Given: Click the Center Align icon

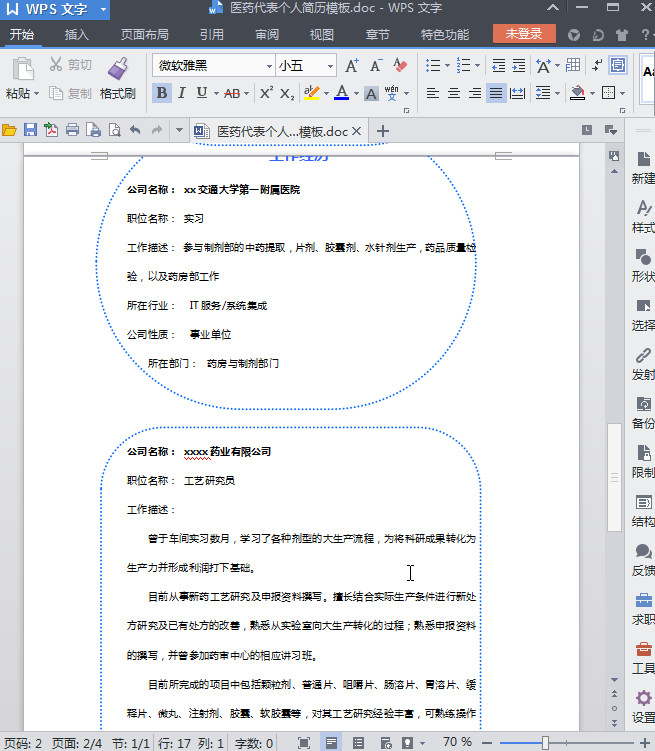Looking at the screenshot, I should tap(453, 93).
